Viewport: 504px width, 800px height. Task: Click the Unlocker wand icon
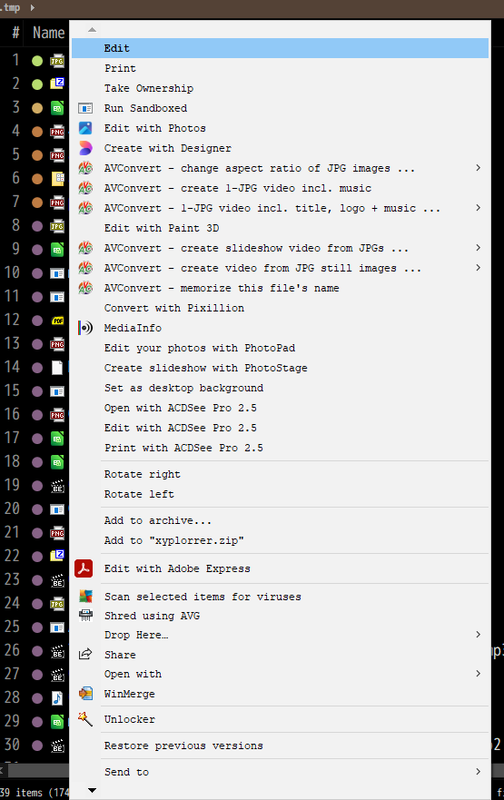pos(85,719)
